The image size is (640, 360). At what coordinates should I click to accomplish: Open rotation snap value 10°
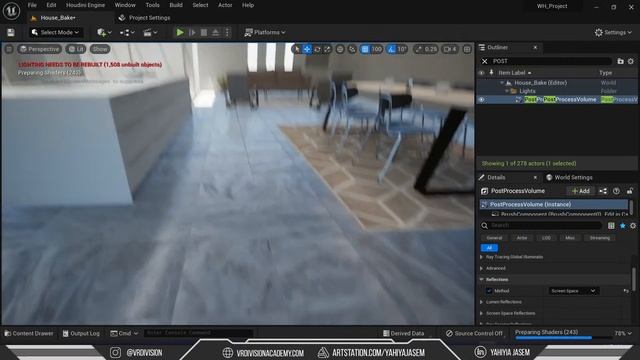pos(402,49)
